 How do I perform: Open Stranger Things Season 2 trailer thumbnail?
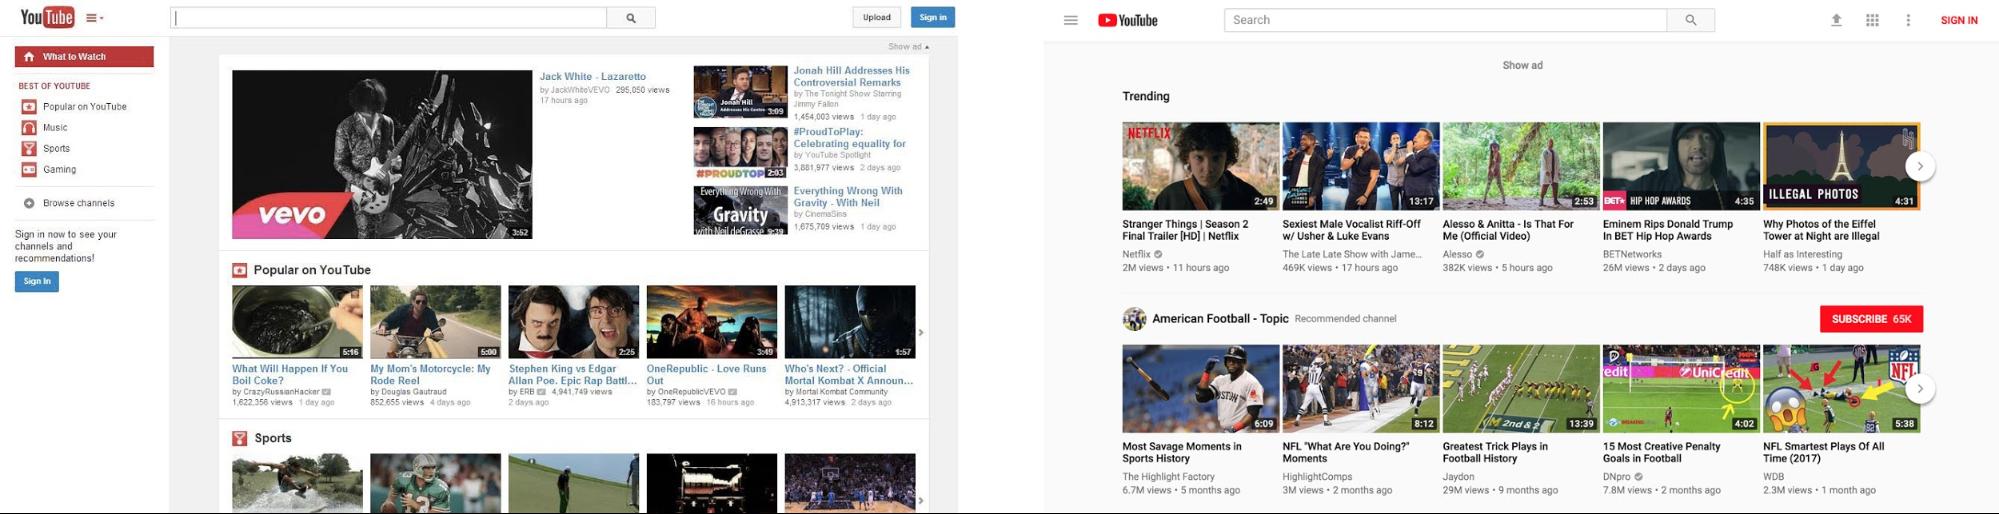(x=1201, y=166)
